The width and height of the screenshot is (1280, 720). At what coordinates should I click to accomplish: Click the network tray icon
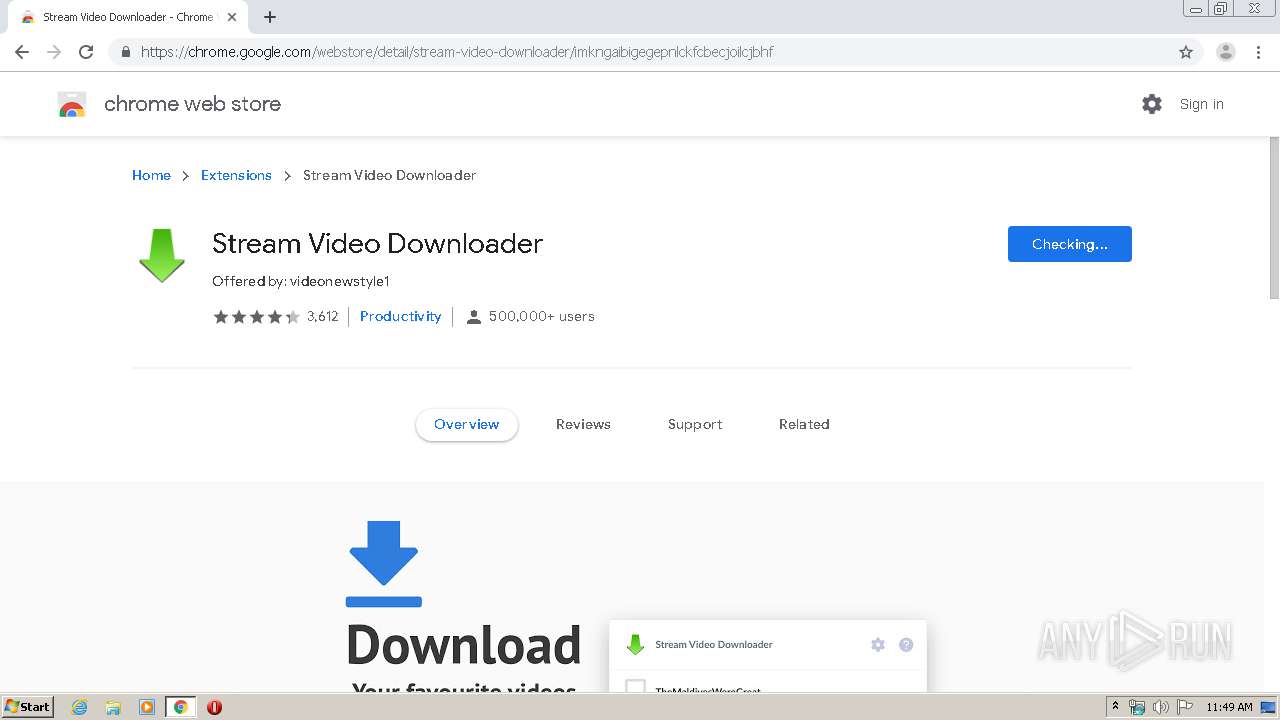pos(1137,707)
